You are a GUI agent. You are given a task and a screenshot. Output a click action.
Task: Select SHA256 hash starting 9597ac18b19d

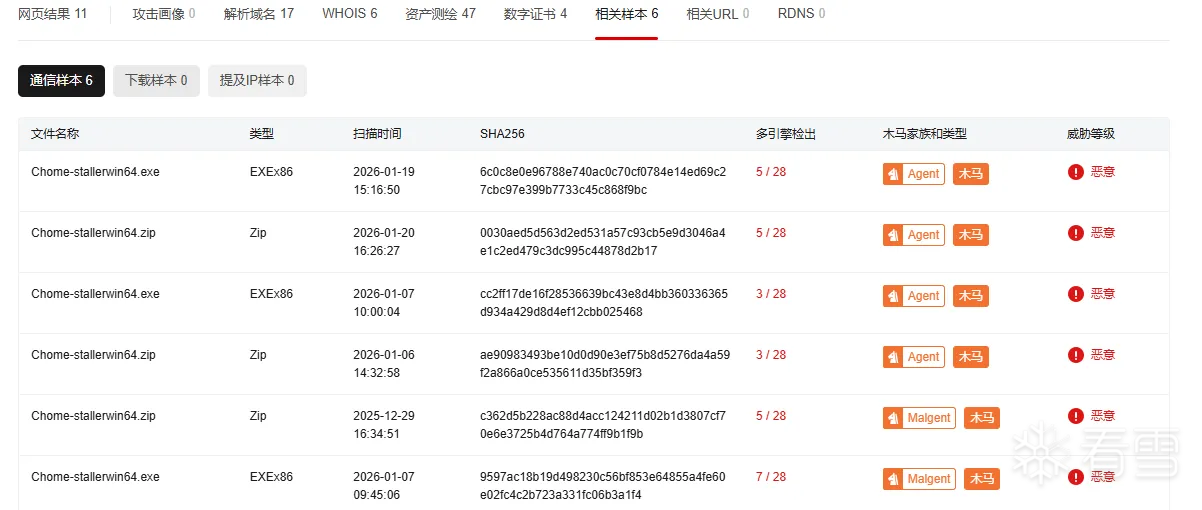tap(603, 486)
